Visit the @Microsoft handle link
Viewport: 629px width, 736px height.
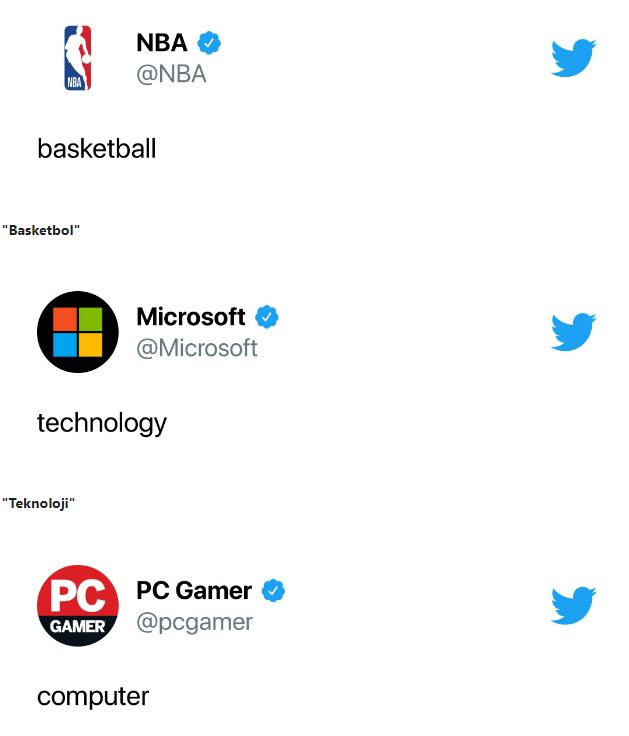tap(197, 348)
